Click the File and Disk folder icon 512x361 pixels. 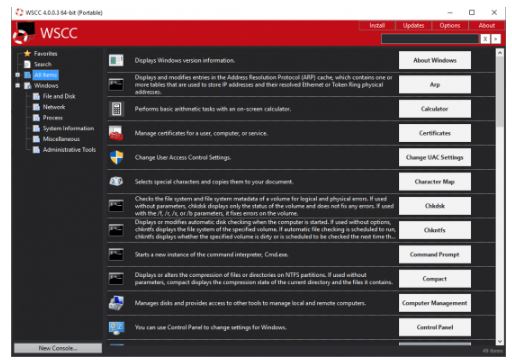tap(36, 96)
